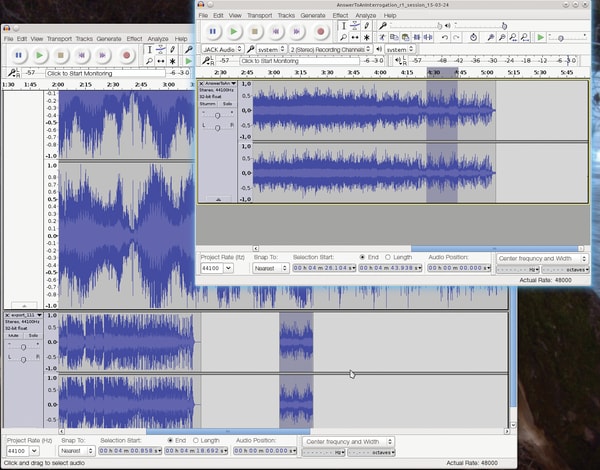The image size is (600, 470).
Task: Open Transport menu in back window
Action: [59, 39]
